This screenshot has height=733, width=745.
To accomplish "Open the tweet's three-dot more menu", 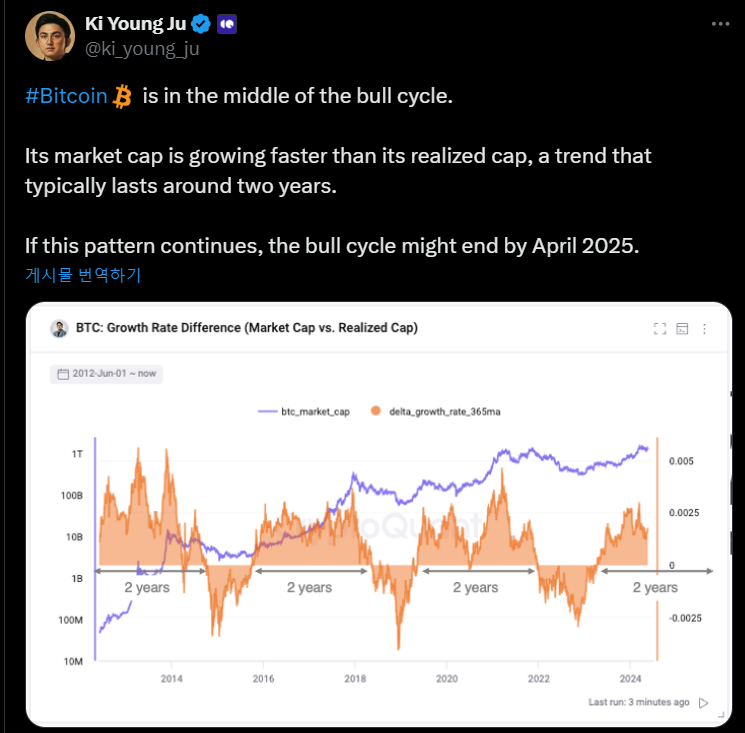I will 720,24.
